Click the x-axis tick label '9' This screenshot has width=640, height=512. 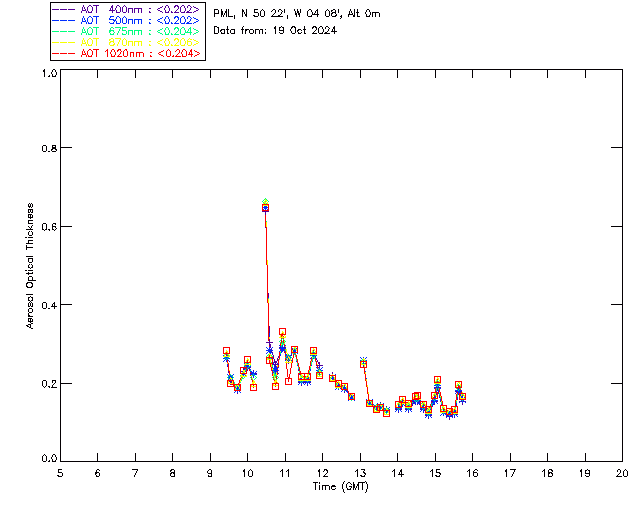[210, 473]
